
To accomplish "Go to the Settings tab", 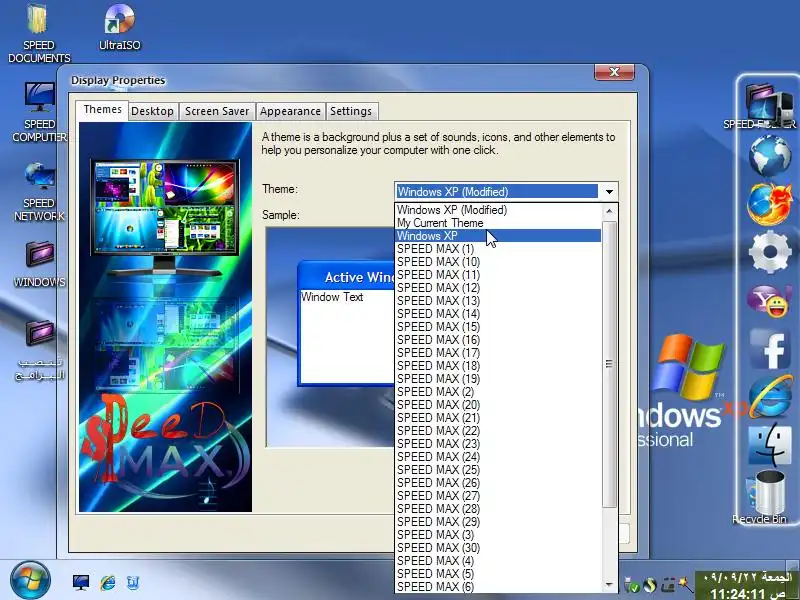I will click(x=351, y=111).
